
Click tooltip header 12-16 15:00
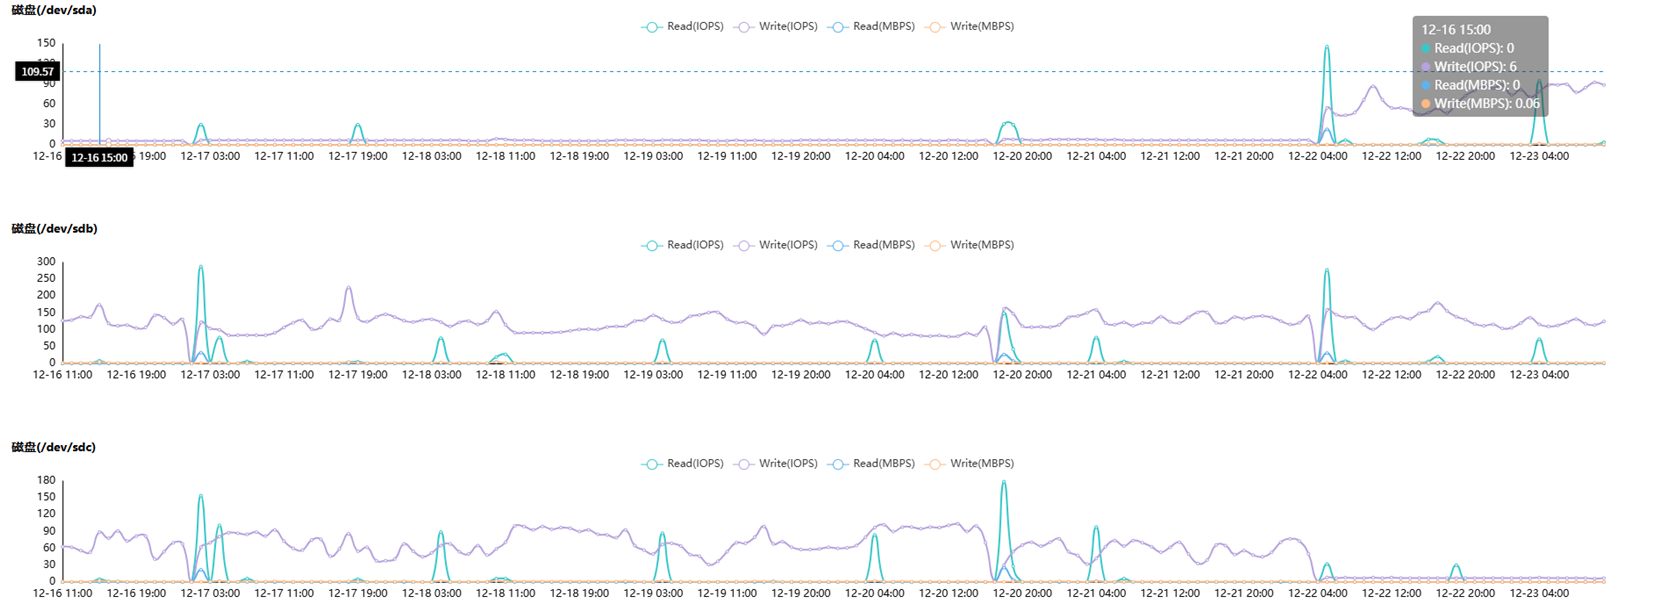(1456, 30)
